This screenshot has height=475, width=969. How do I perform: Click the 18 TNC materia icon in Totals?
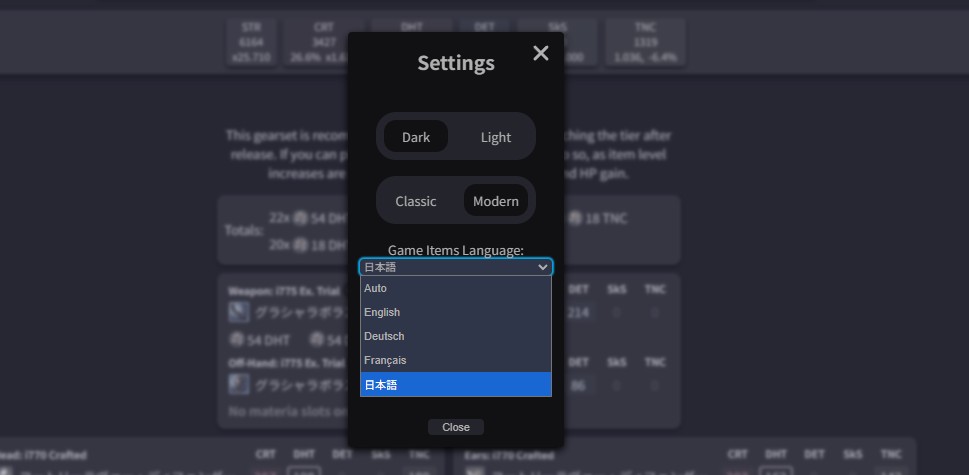click(x=576, y=218)
